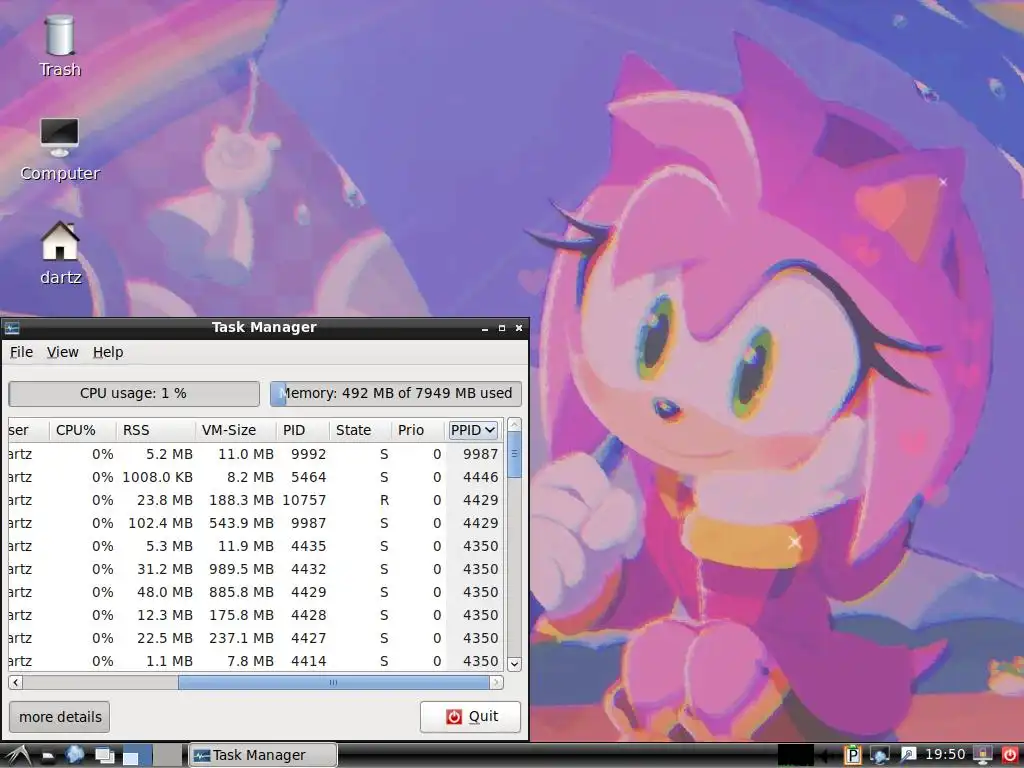Close the Task Manager window
The height and width of the screenshot is (768, 1024).
point(519,328)
